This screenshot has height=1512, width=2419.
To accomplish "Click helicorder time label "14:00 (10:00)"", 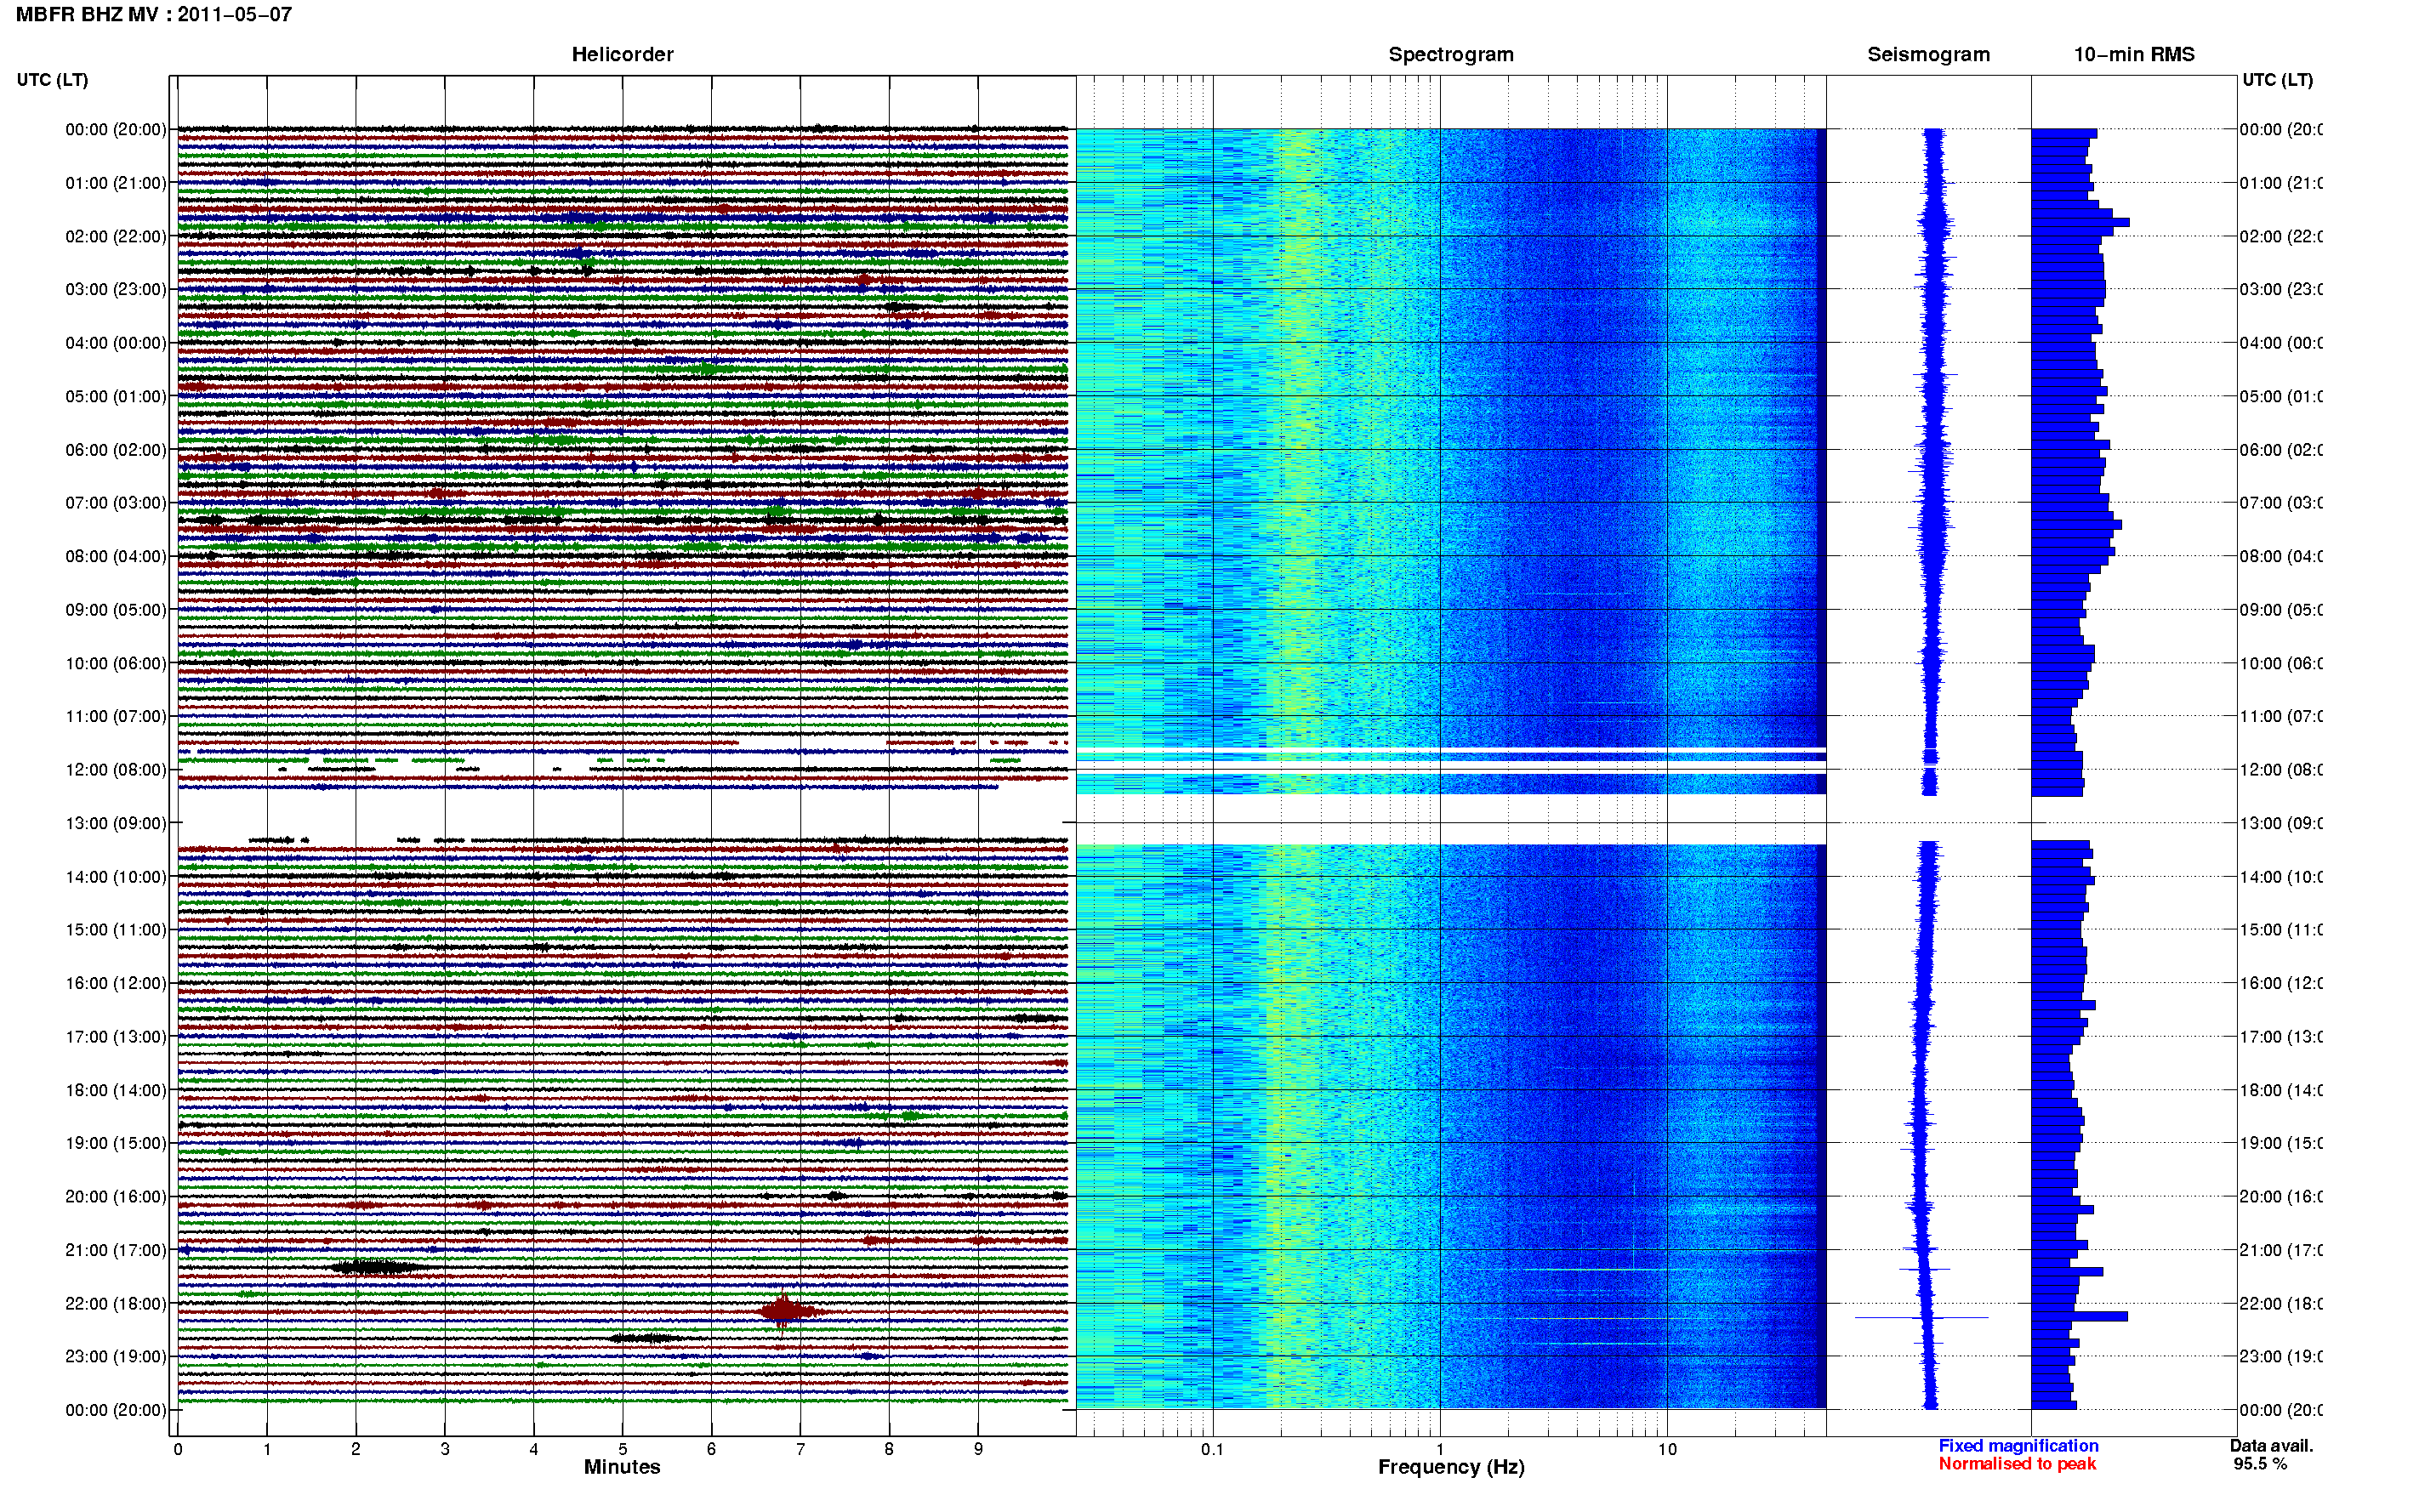I will (x=116, y=877).
